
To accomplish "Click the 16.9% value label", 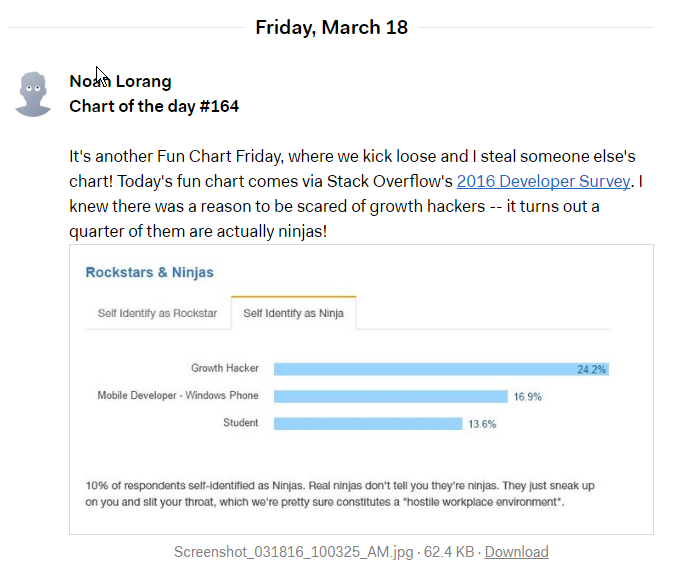I will tap(527, 397).
